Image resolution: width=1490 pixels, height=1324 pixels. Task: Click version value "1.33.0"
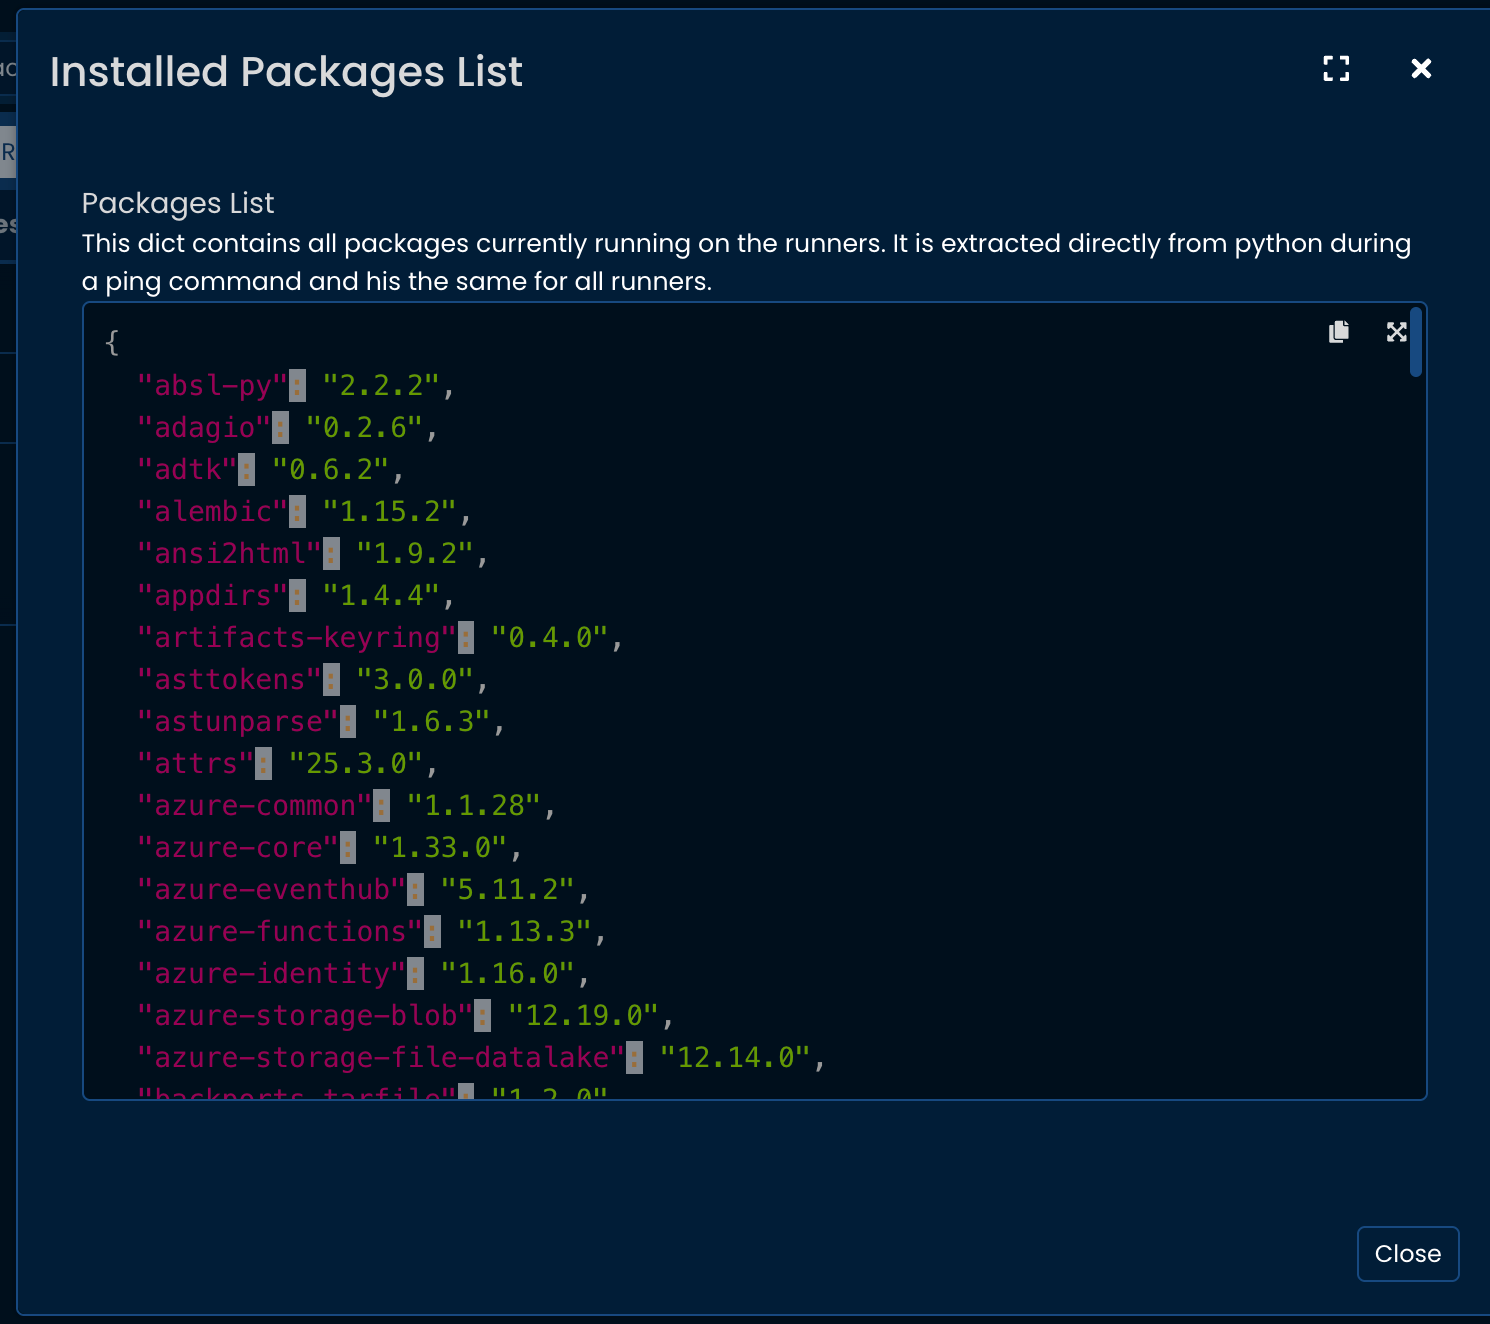click(x=439, y=848)
